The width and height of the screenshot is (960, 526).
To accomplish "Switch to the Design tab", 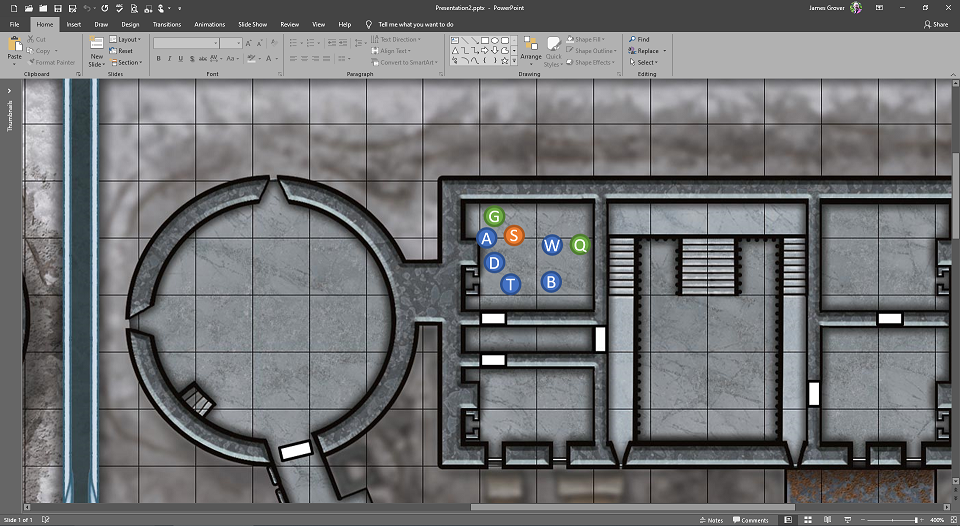I will (x=130, y=23).
